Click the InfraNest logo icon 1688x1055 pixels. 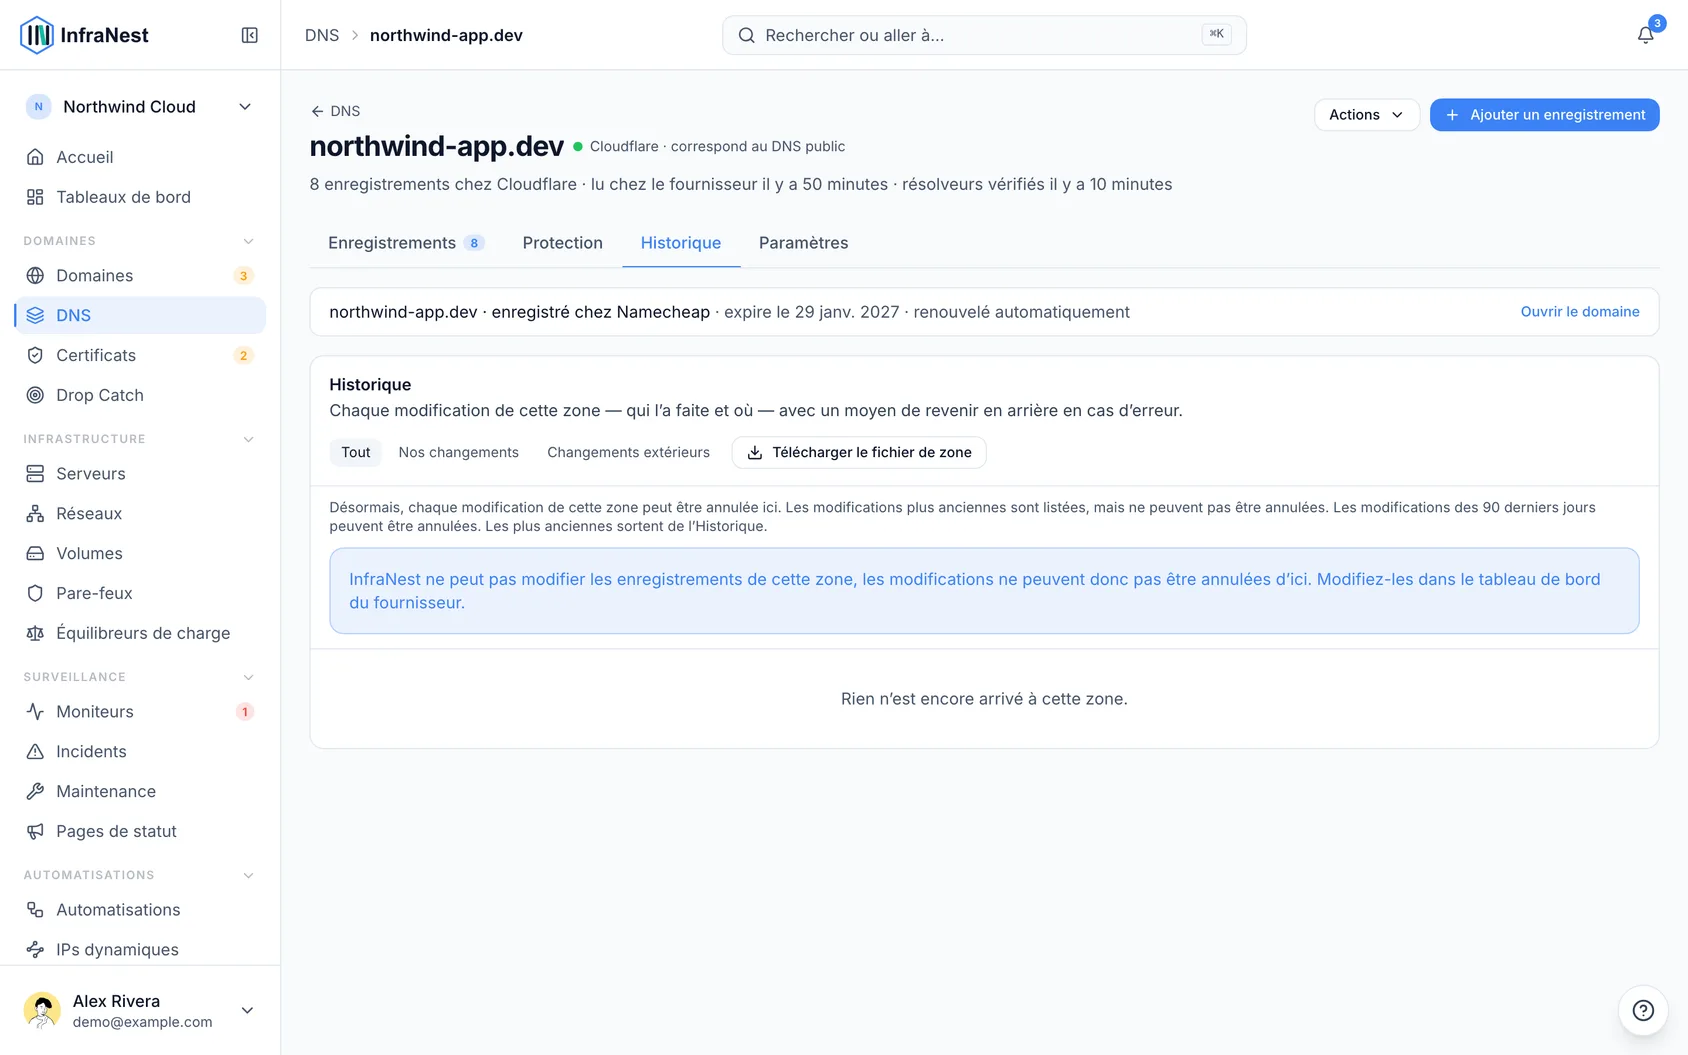coord(37,35)
